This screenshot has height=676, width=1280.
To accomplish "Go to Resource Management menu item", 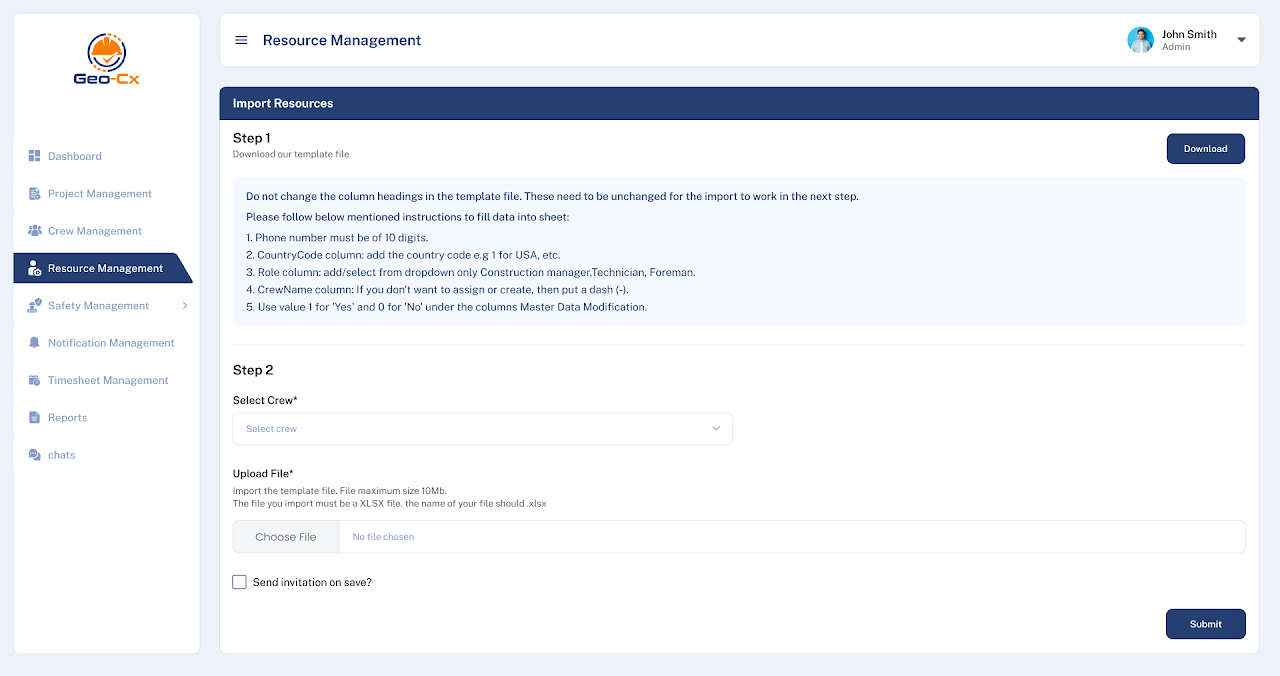I will click(105, 268).
